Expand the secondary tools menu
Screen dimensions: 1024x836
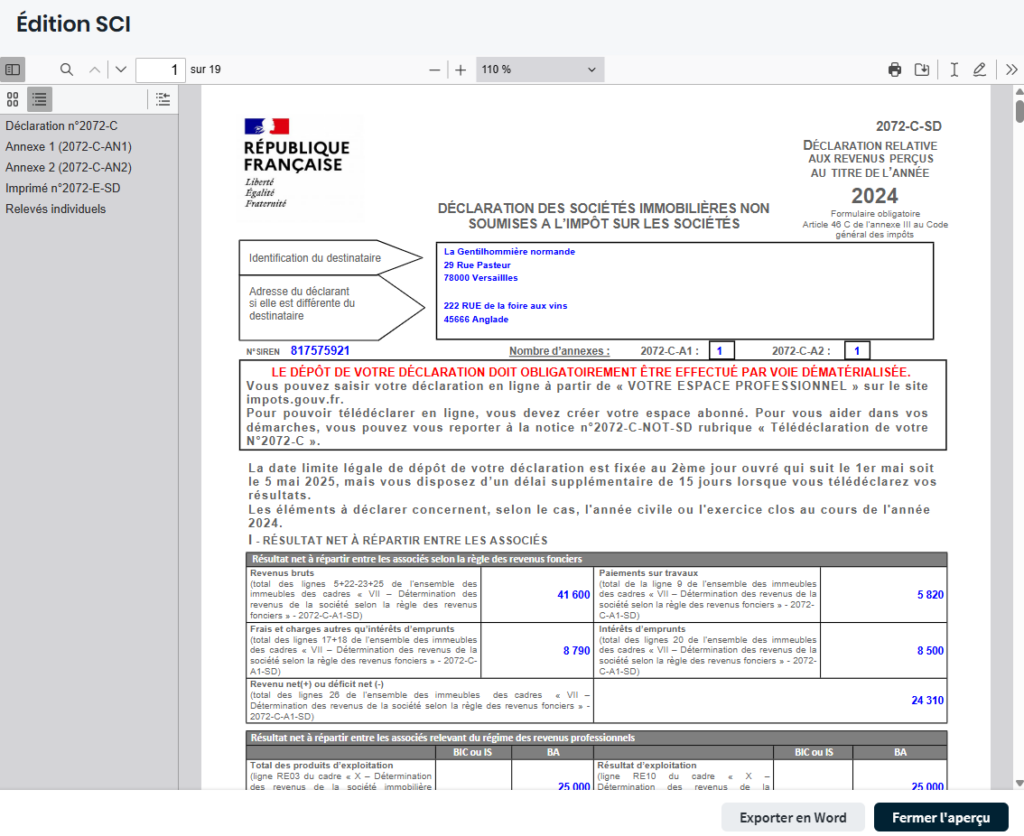tap(1011, 70)
